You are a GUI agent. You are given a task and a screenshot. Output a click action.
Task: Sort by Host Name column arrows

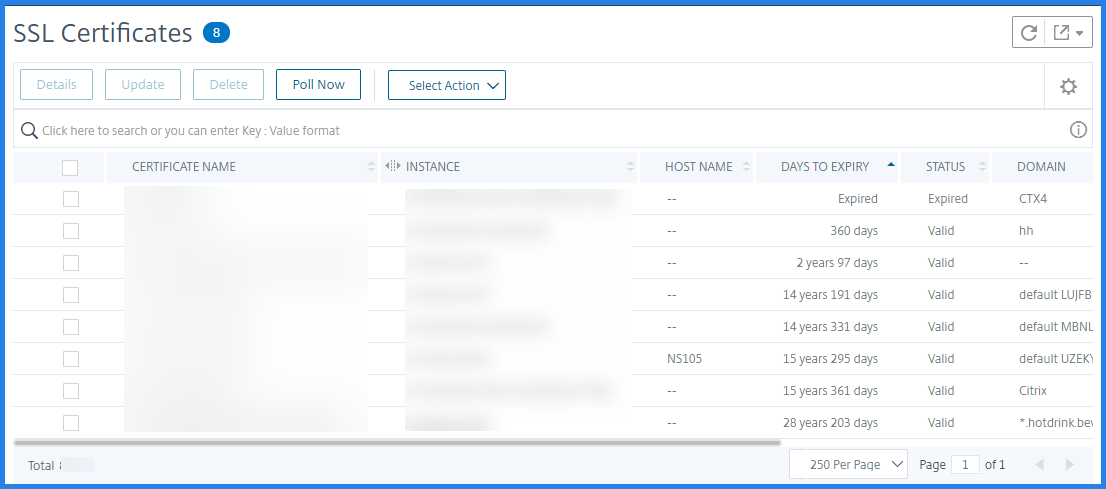(x=747, y=167)
